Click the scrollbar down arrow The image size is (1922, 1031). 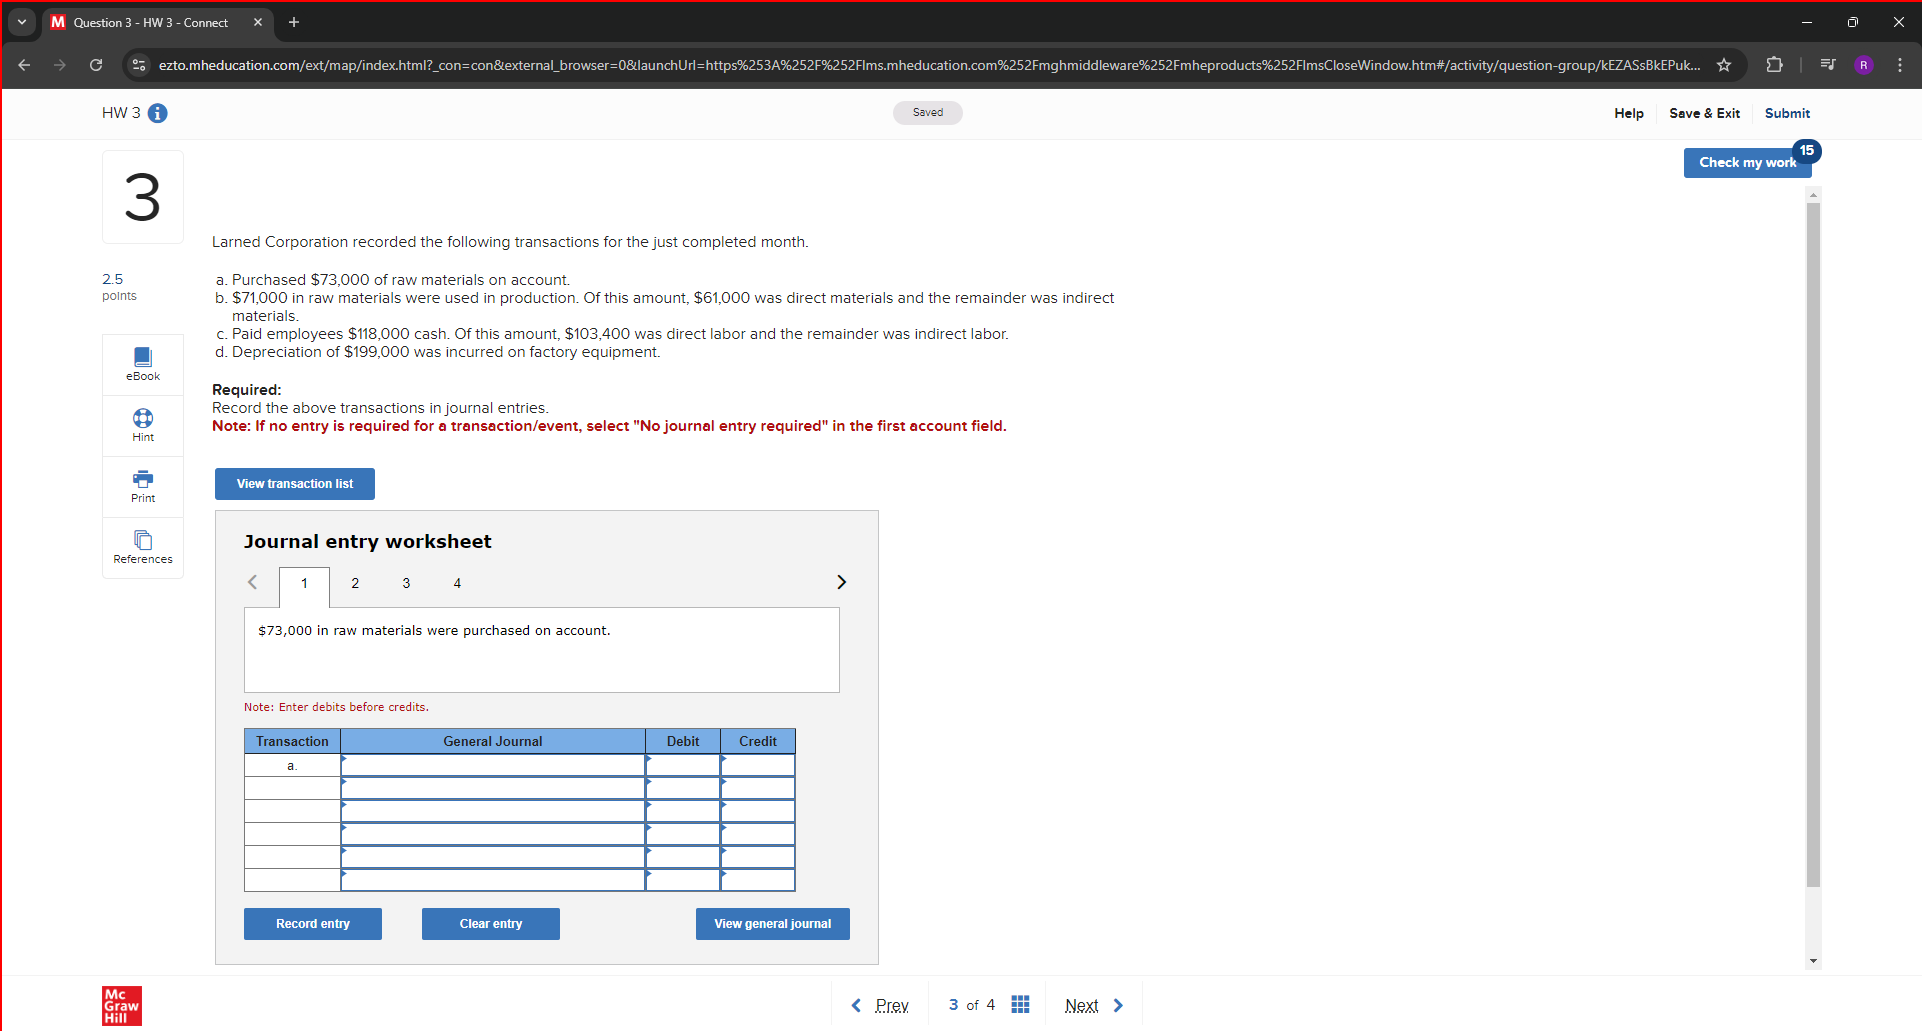pos(1813,961)
